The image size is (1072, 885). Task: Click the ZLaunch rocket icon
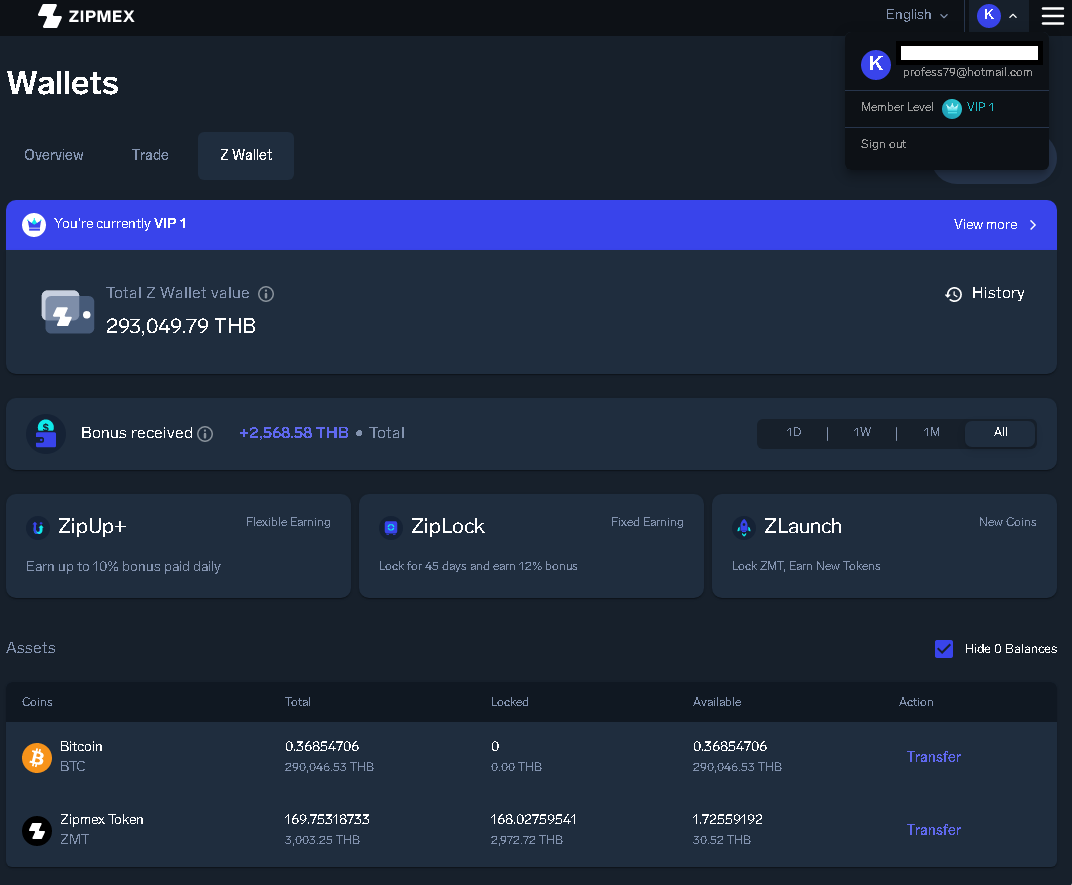(x=744, y=527)
